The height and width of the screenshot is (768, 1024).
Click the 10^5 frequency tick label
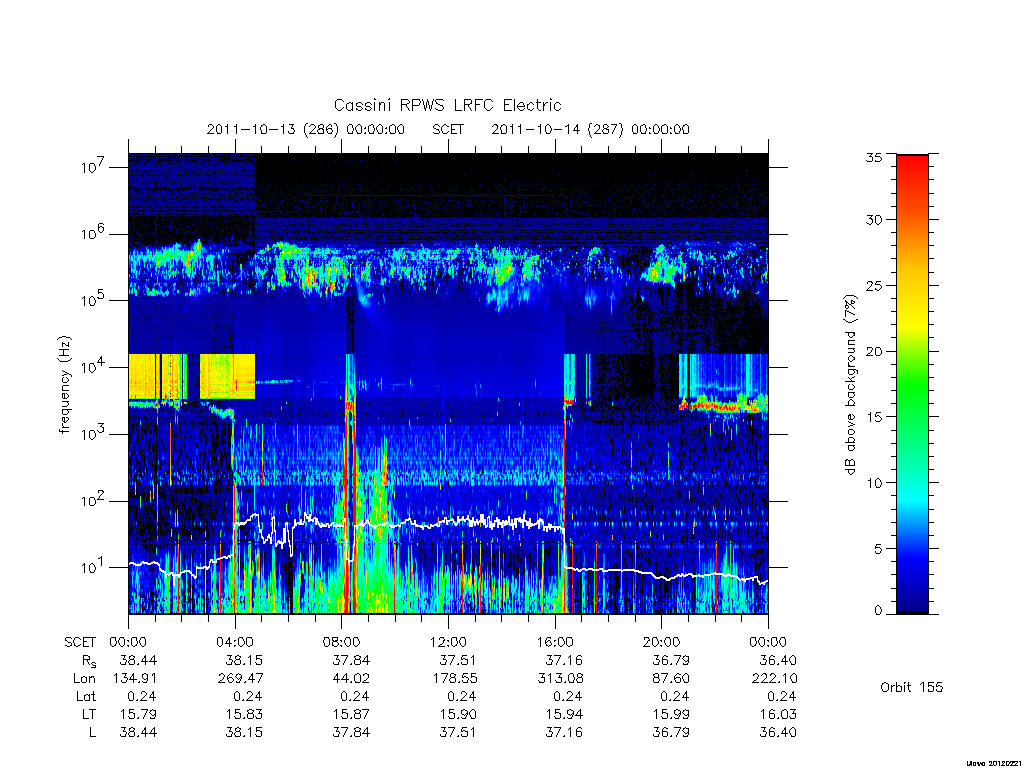(x=94, y=300)
